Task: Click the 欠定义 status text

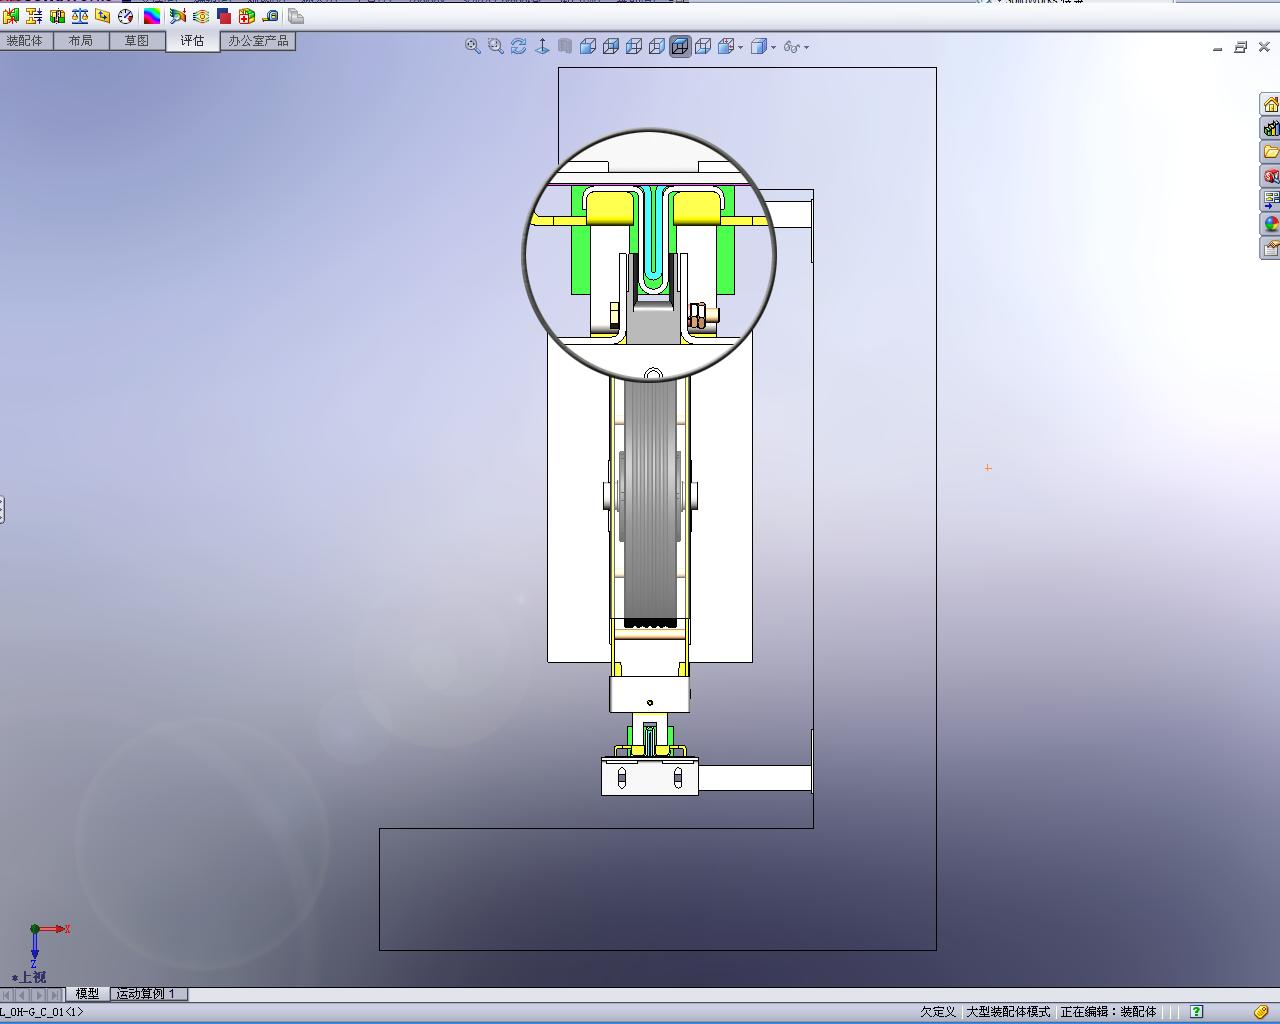Action: click(x=938, y=1012)
